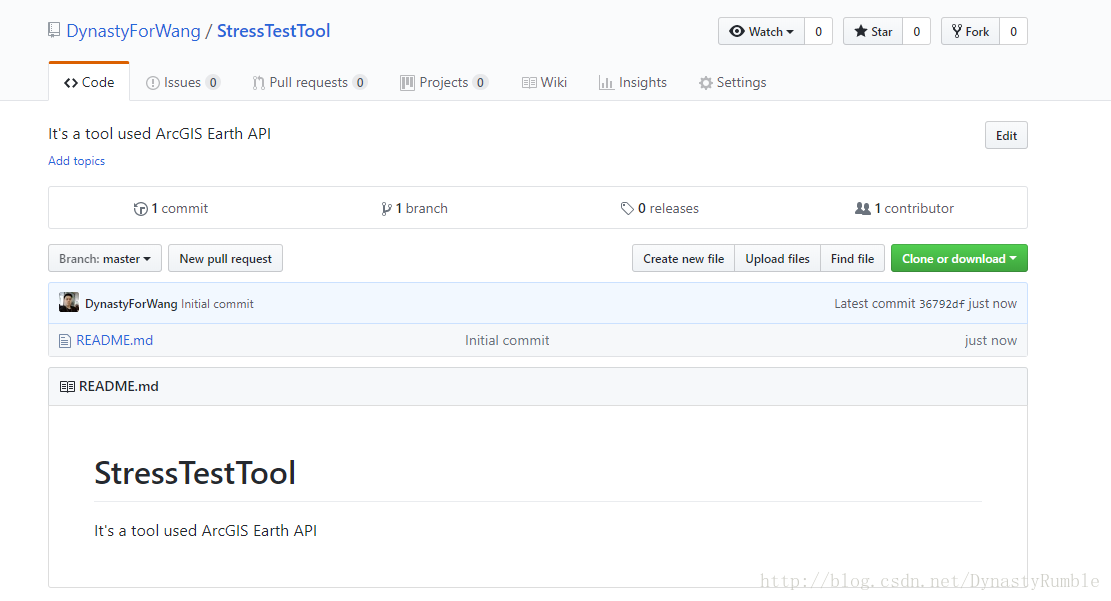Screen dimensions: 1111x601
Task: Click Find file button
Action: click(x=852, y=259)
